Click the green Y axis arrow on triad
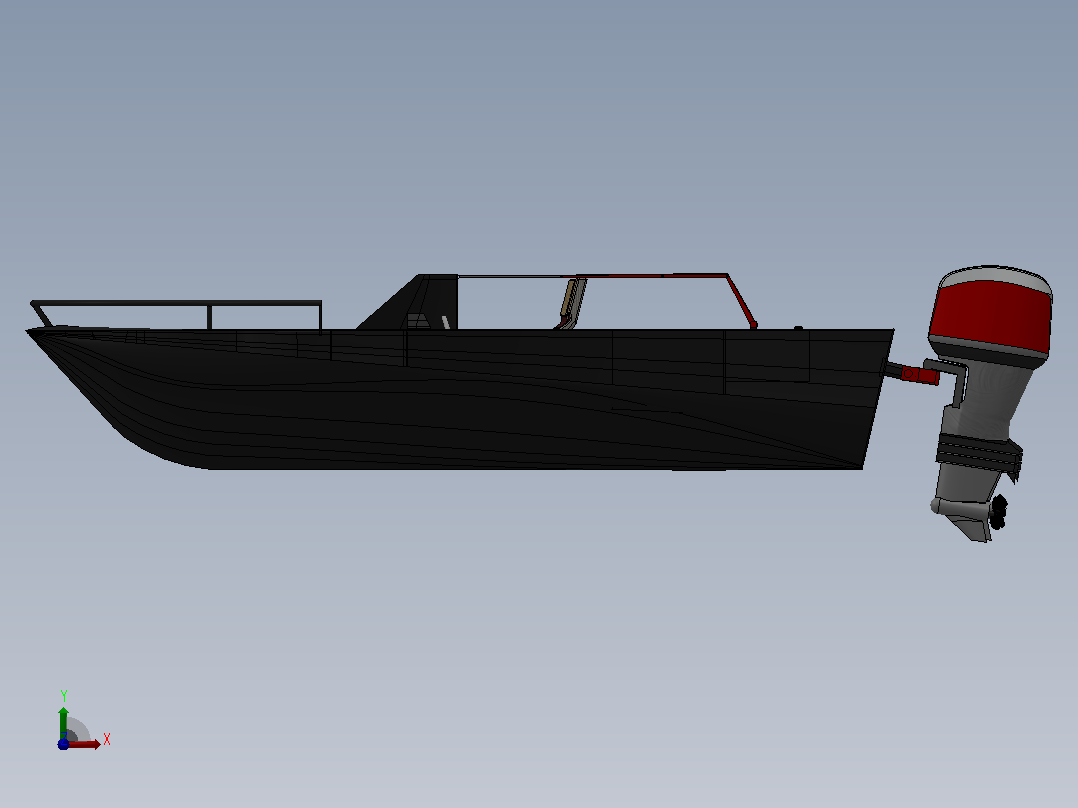Viewport: 1078px width, 808px height. [x=63, y=722]
